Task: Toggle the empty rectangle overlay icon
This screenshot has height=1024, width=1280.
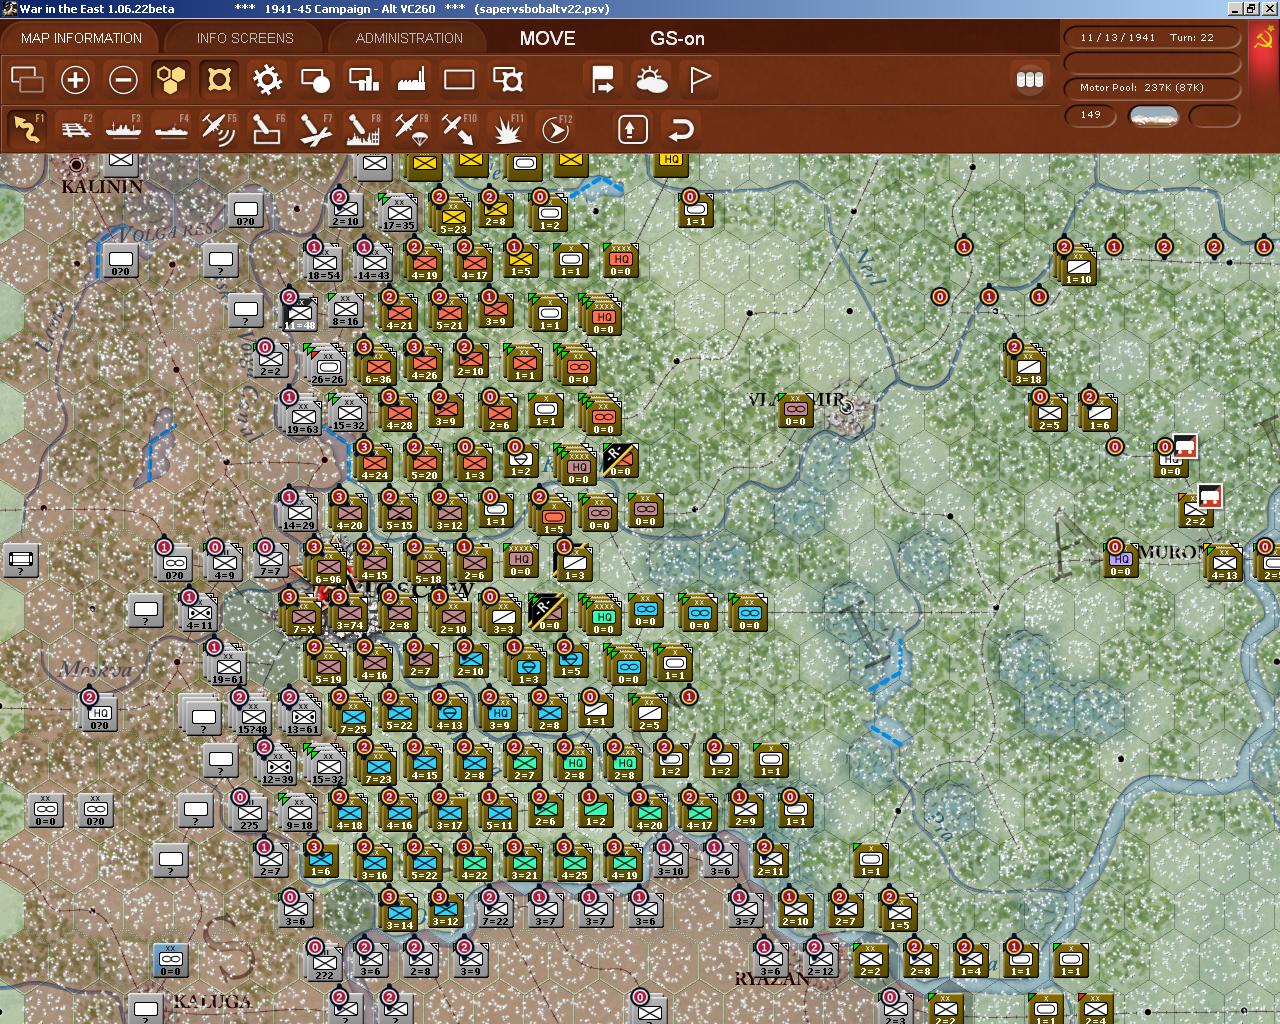Action: click(459, 79)
